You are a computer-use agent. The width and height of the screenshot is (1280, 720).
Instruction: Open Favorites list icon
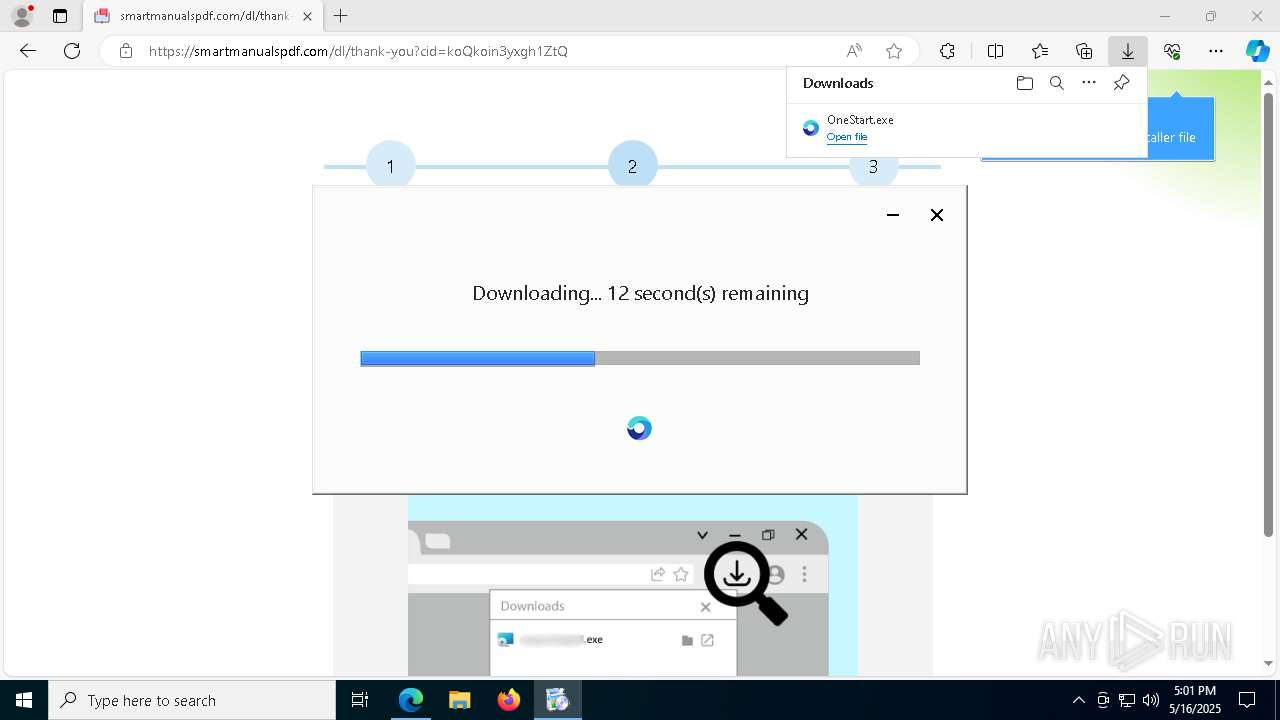1040,51
